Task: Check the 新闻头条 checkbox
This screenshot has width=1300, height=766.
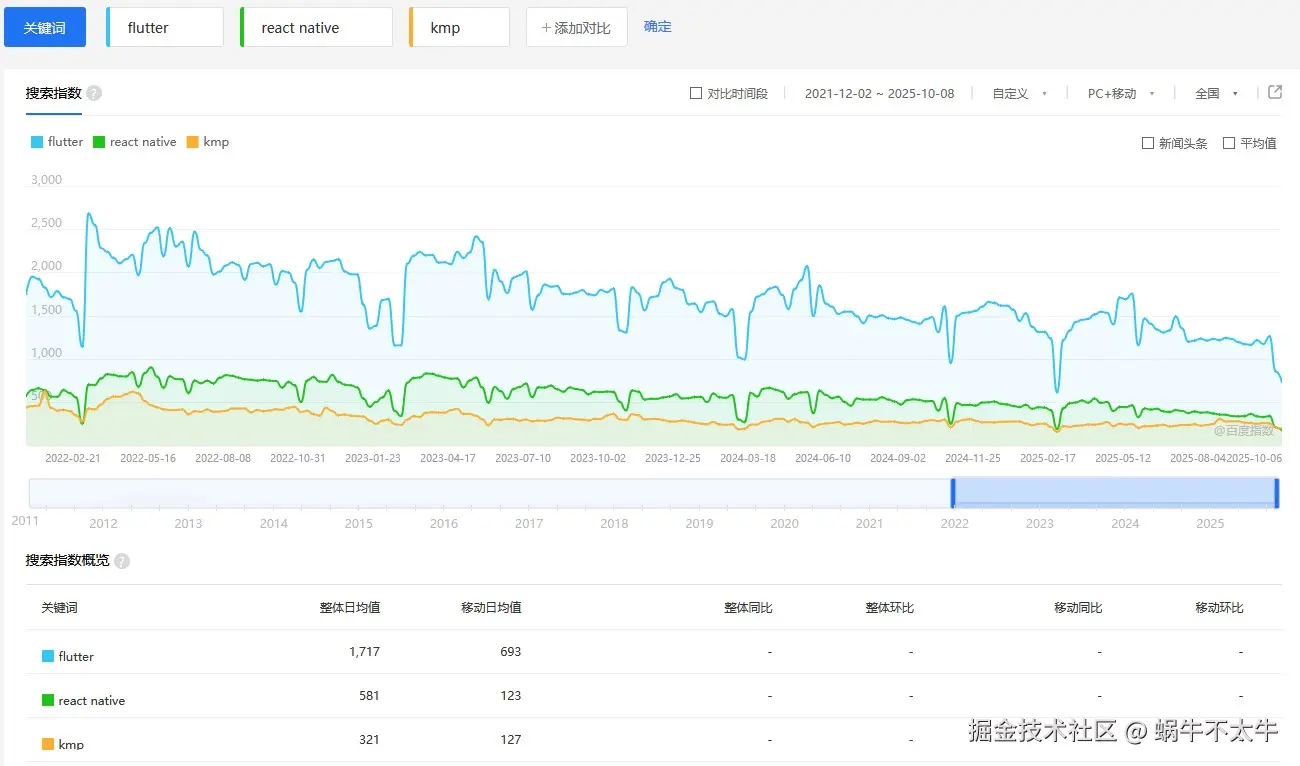Action: click(1148, 143)
